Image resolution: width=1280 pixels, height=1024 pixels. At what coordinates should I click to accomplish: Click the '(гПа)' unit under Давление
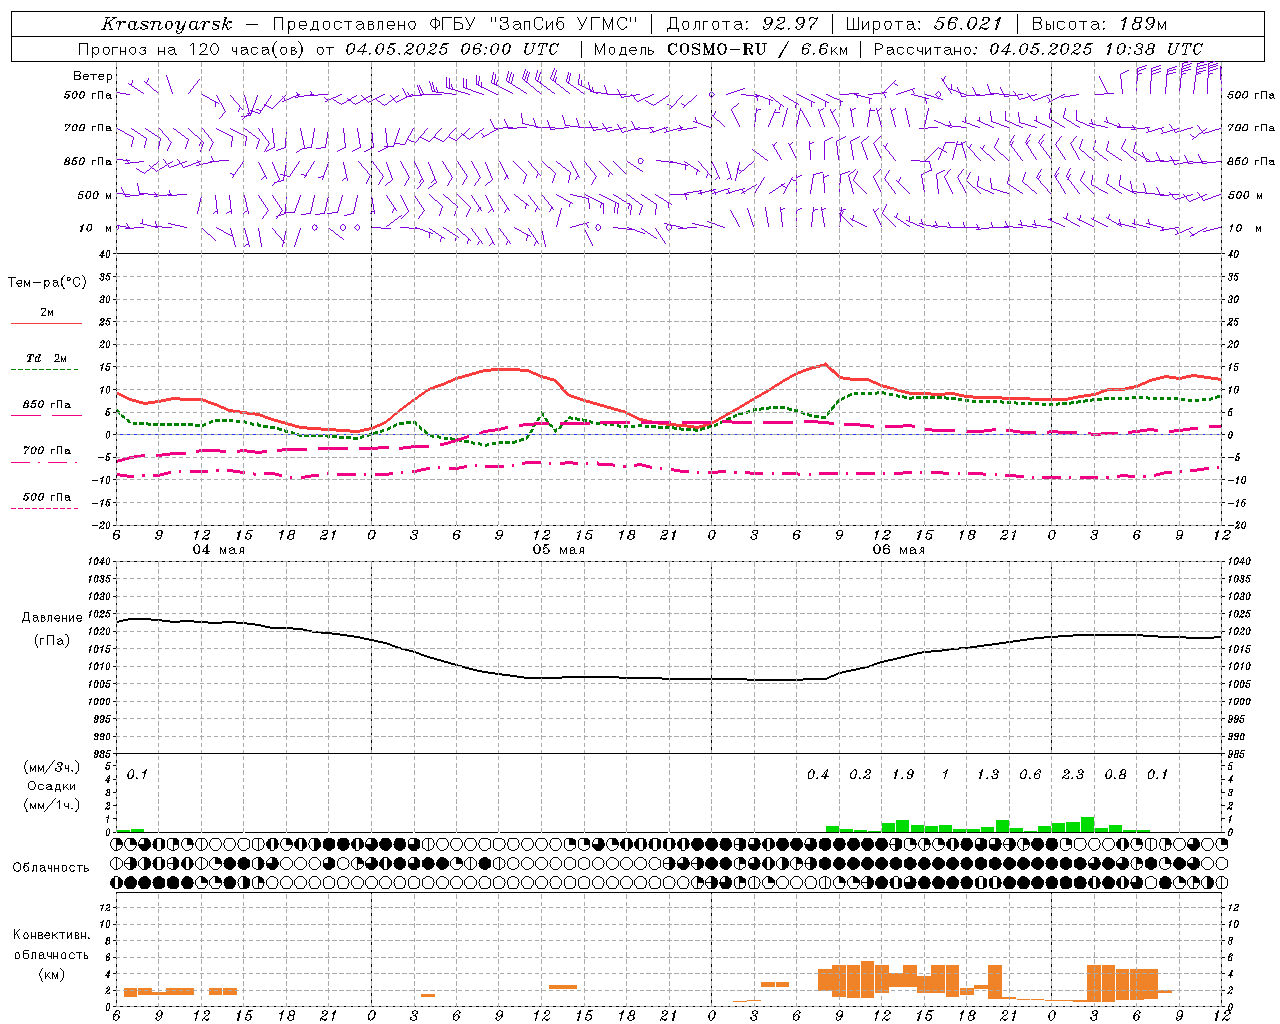[52, 641]
